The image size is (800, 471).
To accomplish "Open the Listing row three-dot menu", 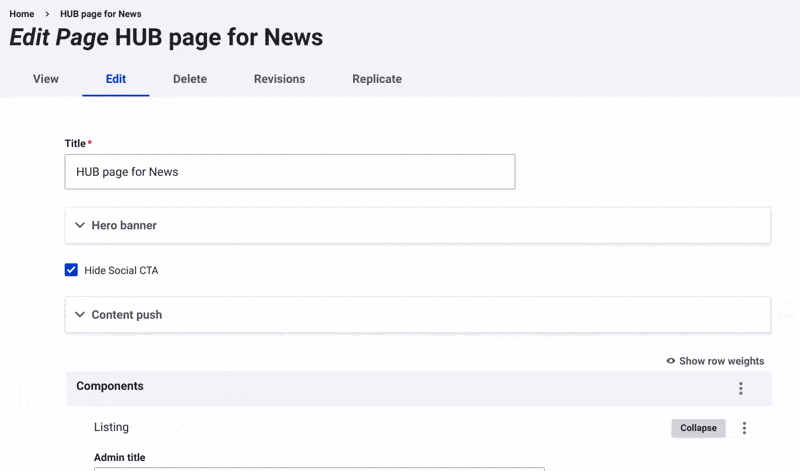I will [x=744, y=428].
